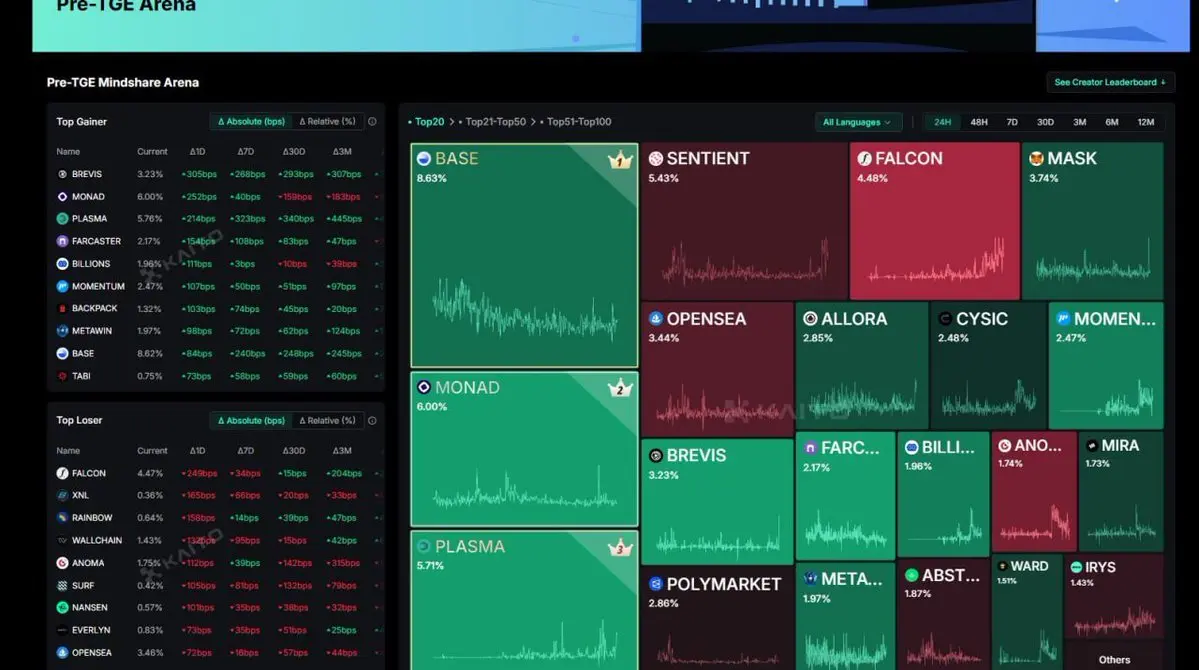
Task: Open the ALLORA heatmap tile
Action: pos(862,366)
